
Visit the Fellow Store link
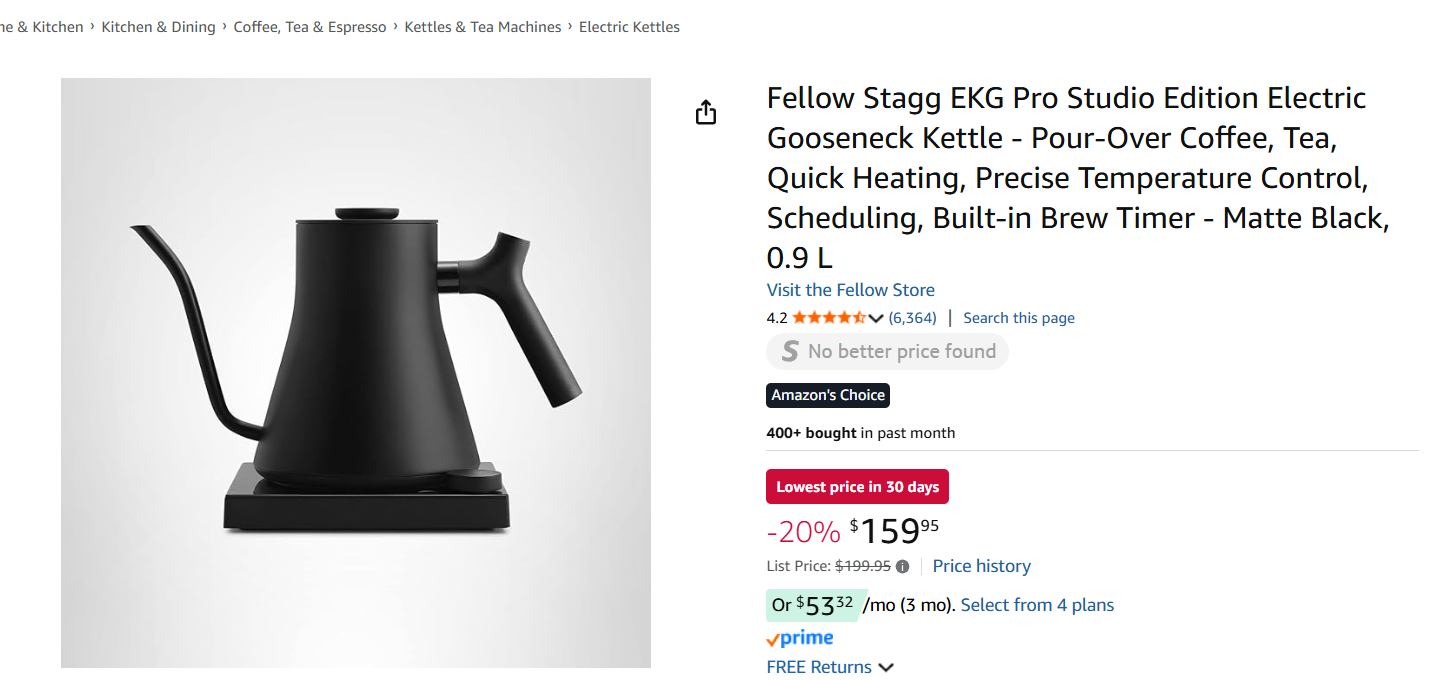[851, 290]
